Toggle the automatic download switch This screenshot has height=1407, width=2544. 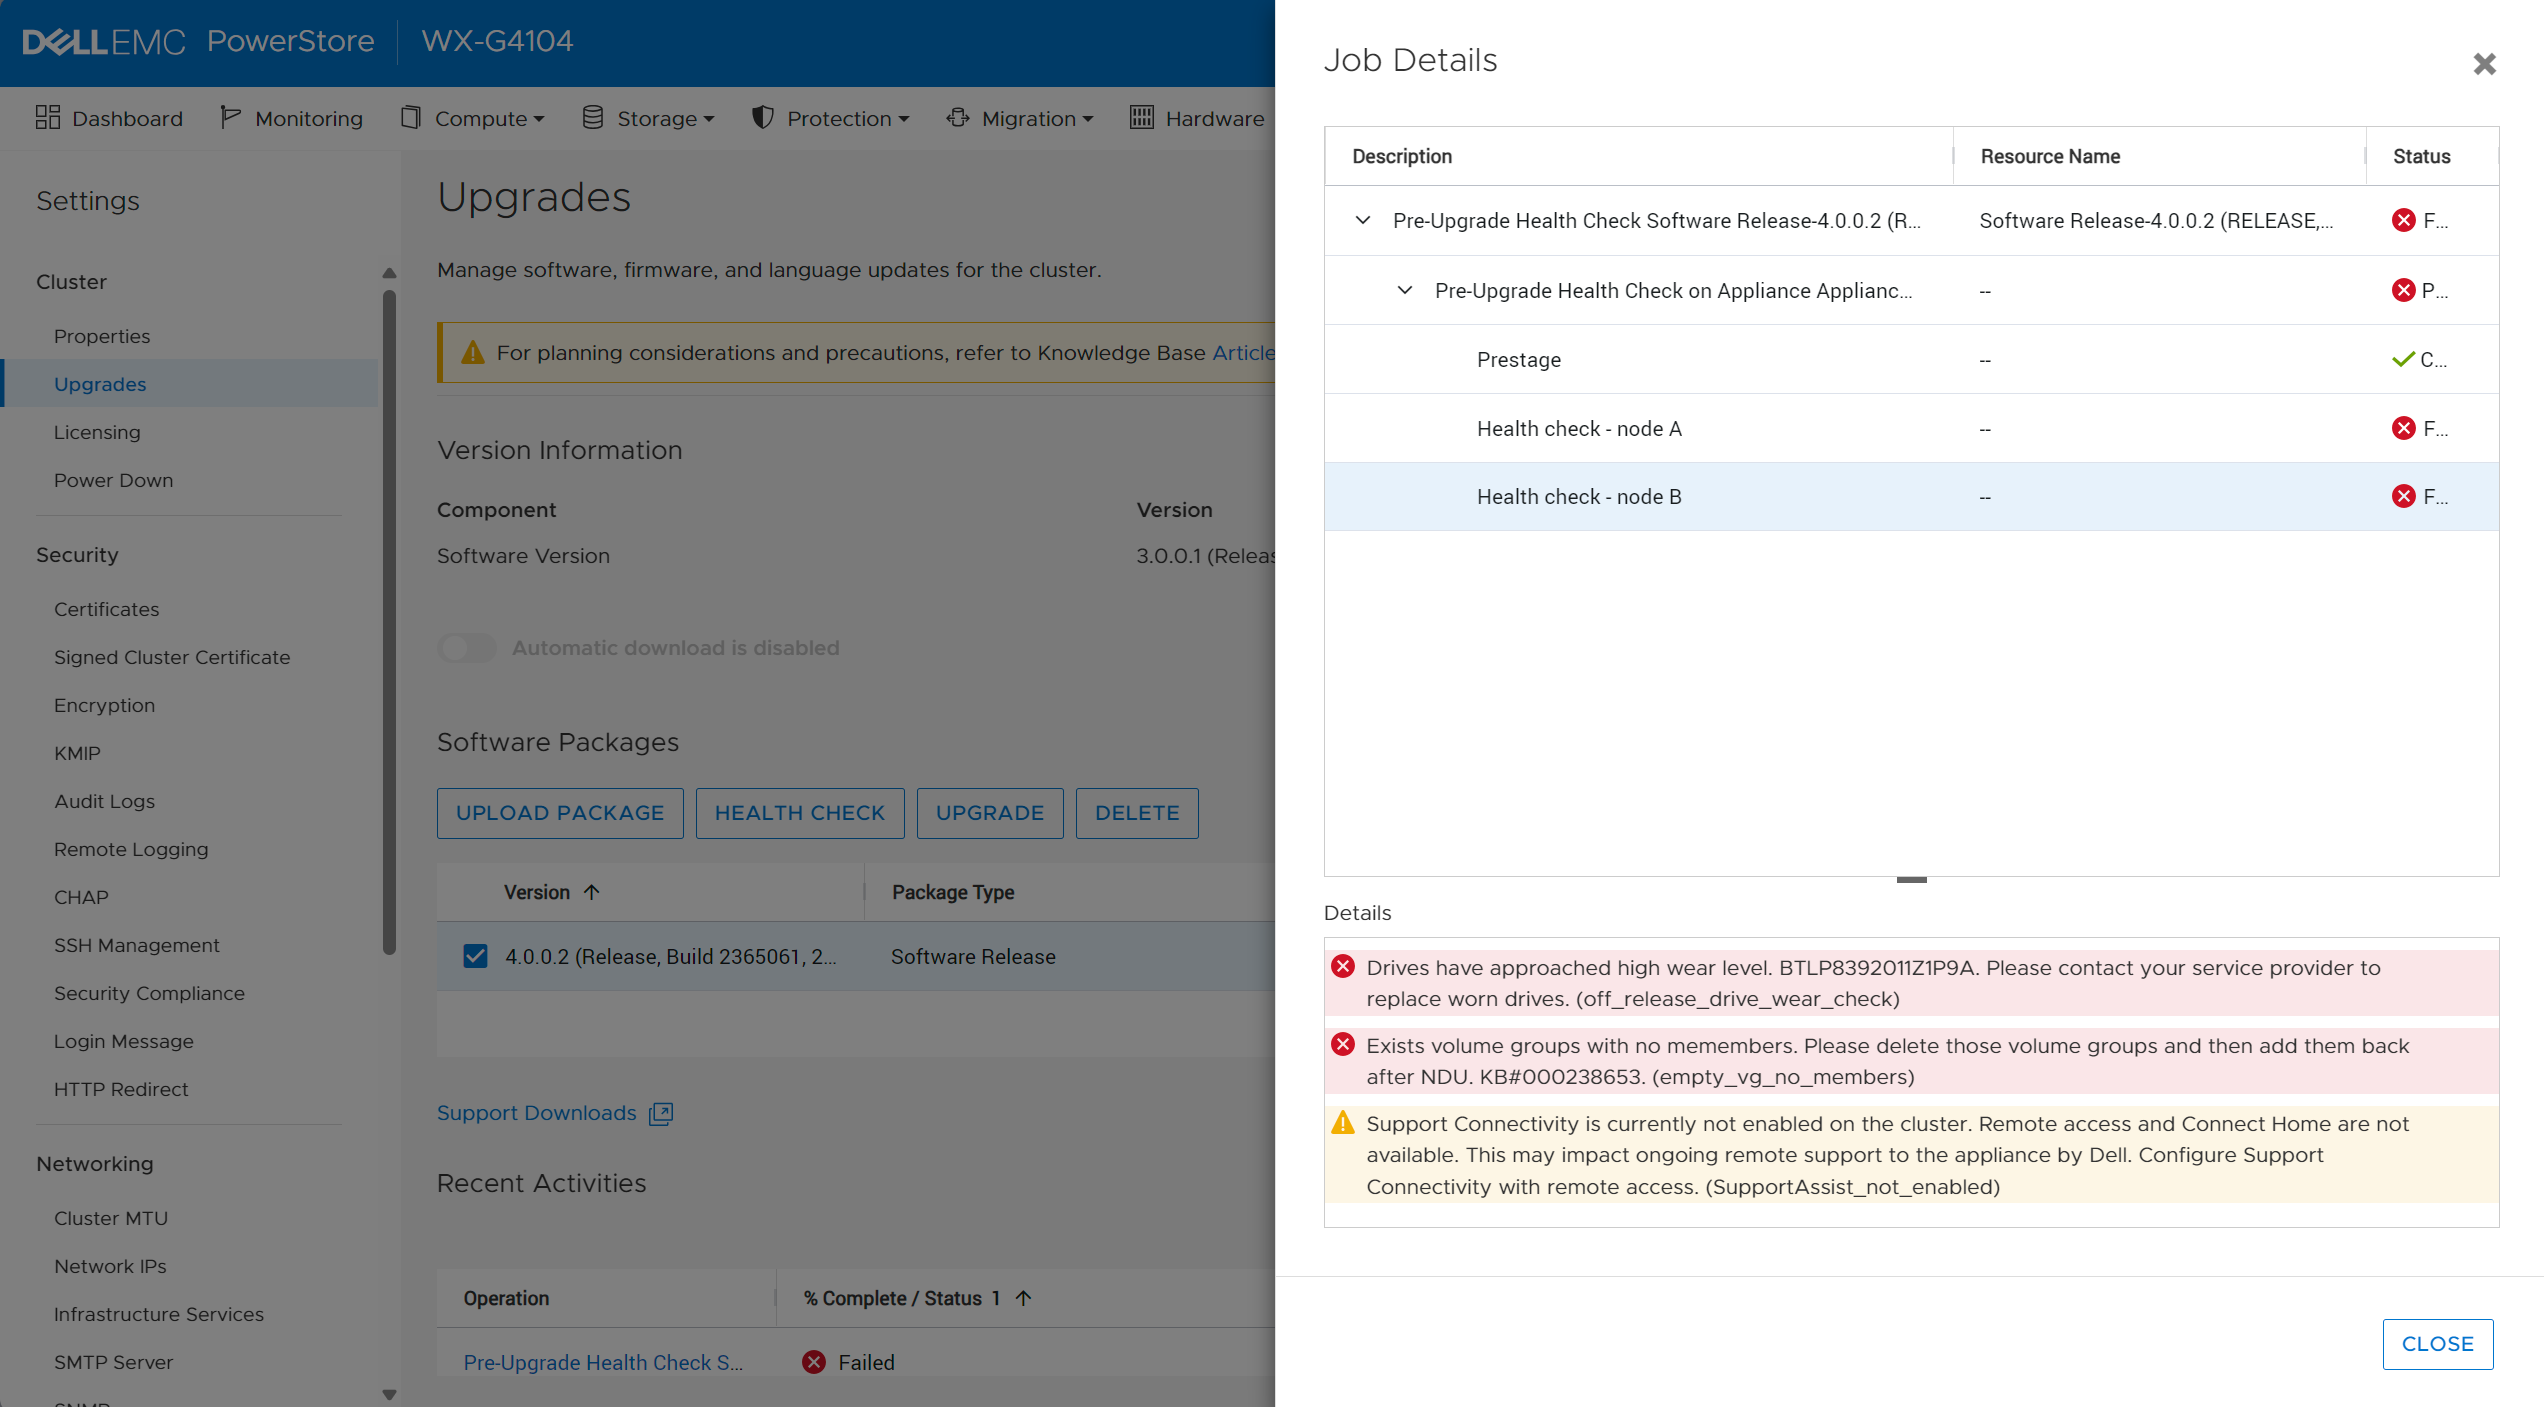[x=467, y=648]
